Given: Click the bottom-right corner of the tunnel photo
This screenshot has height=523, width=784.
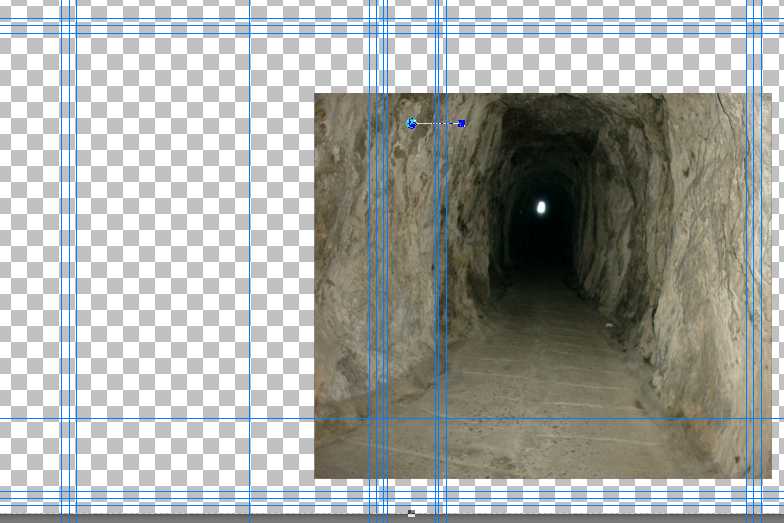Looking at the screenshot, I should [x=770, y=477].
